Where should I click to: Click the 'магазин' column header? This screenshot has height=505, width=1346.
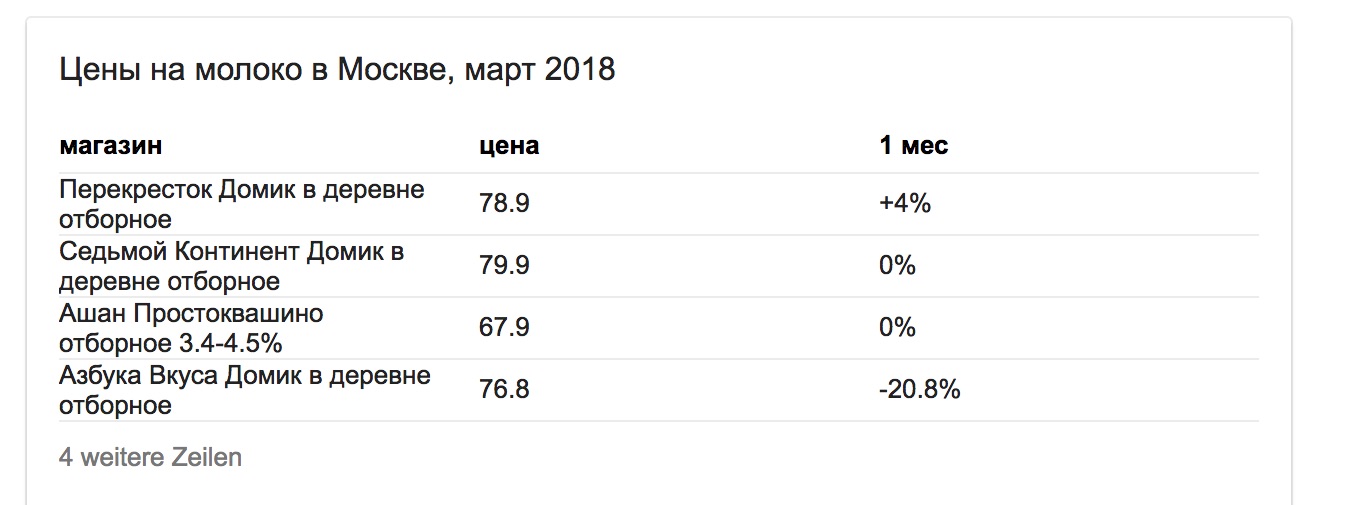click(x=111, y=146)
